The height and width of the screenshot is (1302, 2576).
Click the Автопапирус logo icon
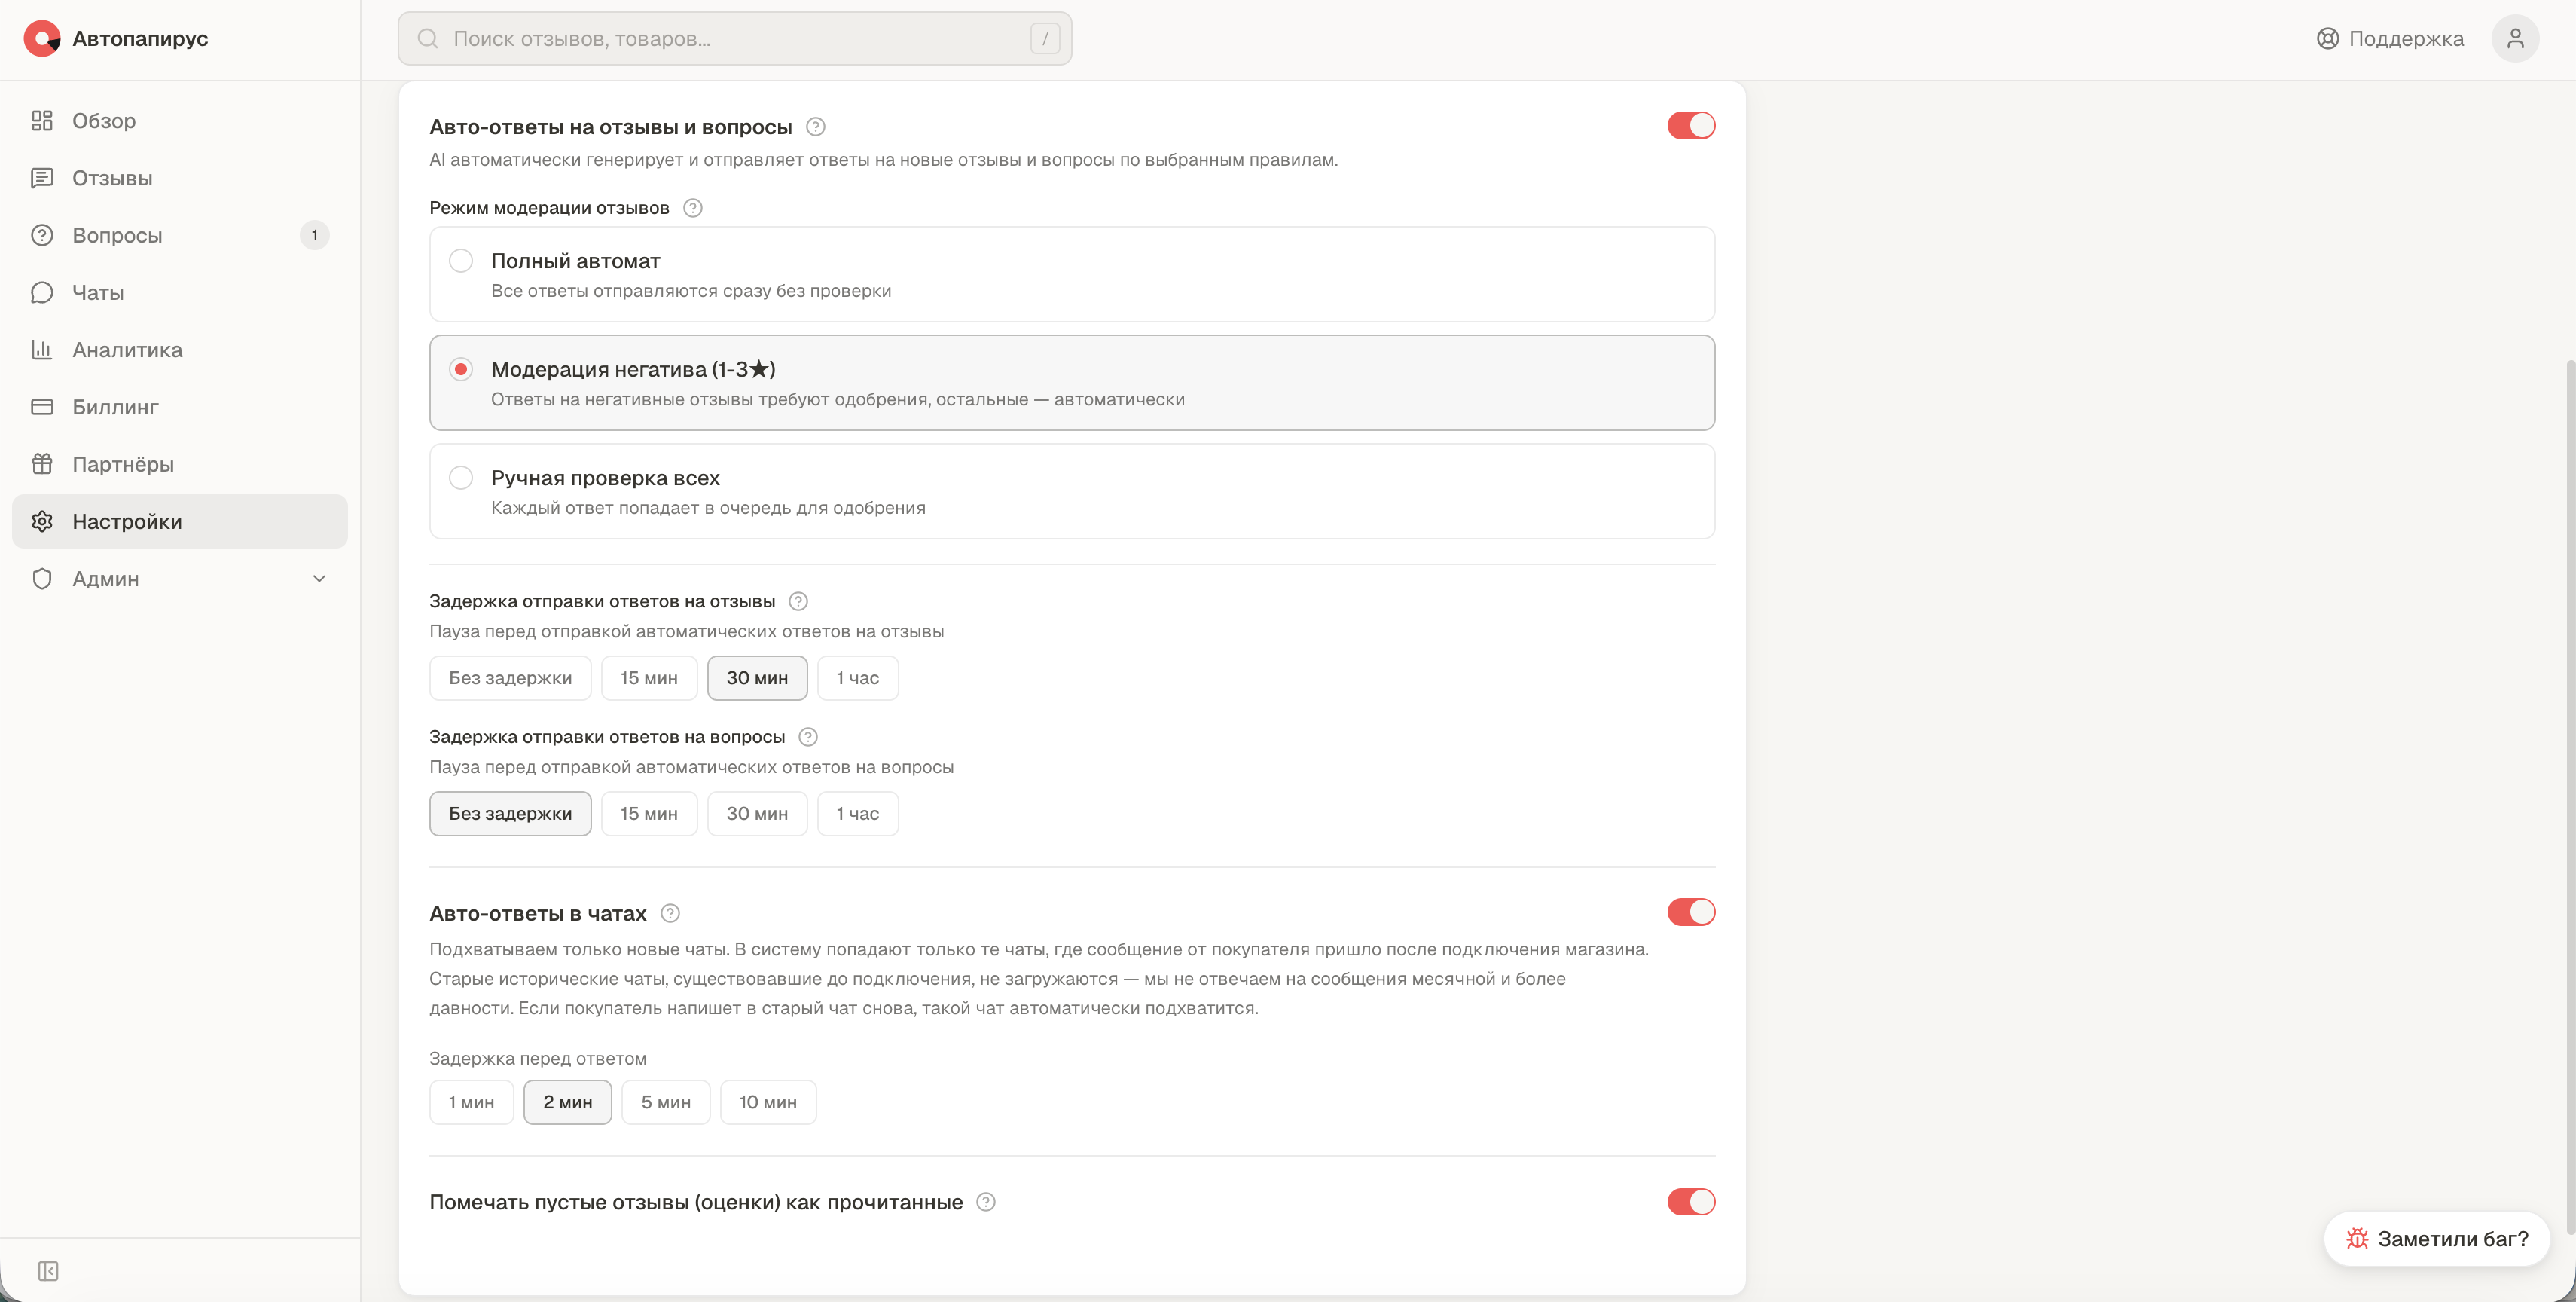point(41,39)
